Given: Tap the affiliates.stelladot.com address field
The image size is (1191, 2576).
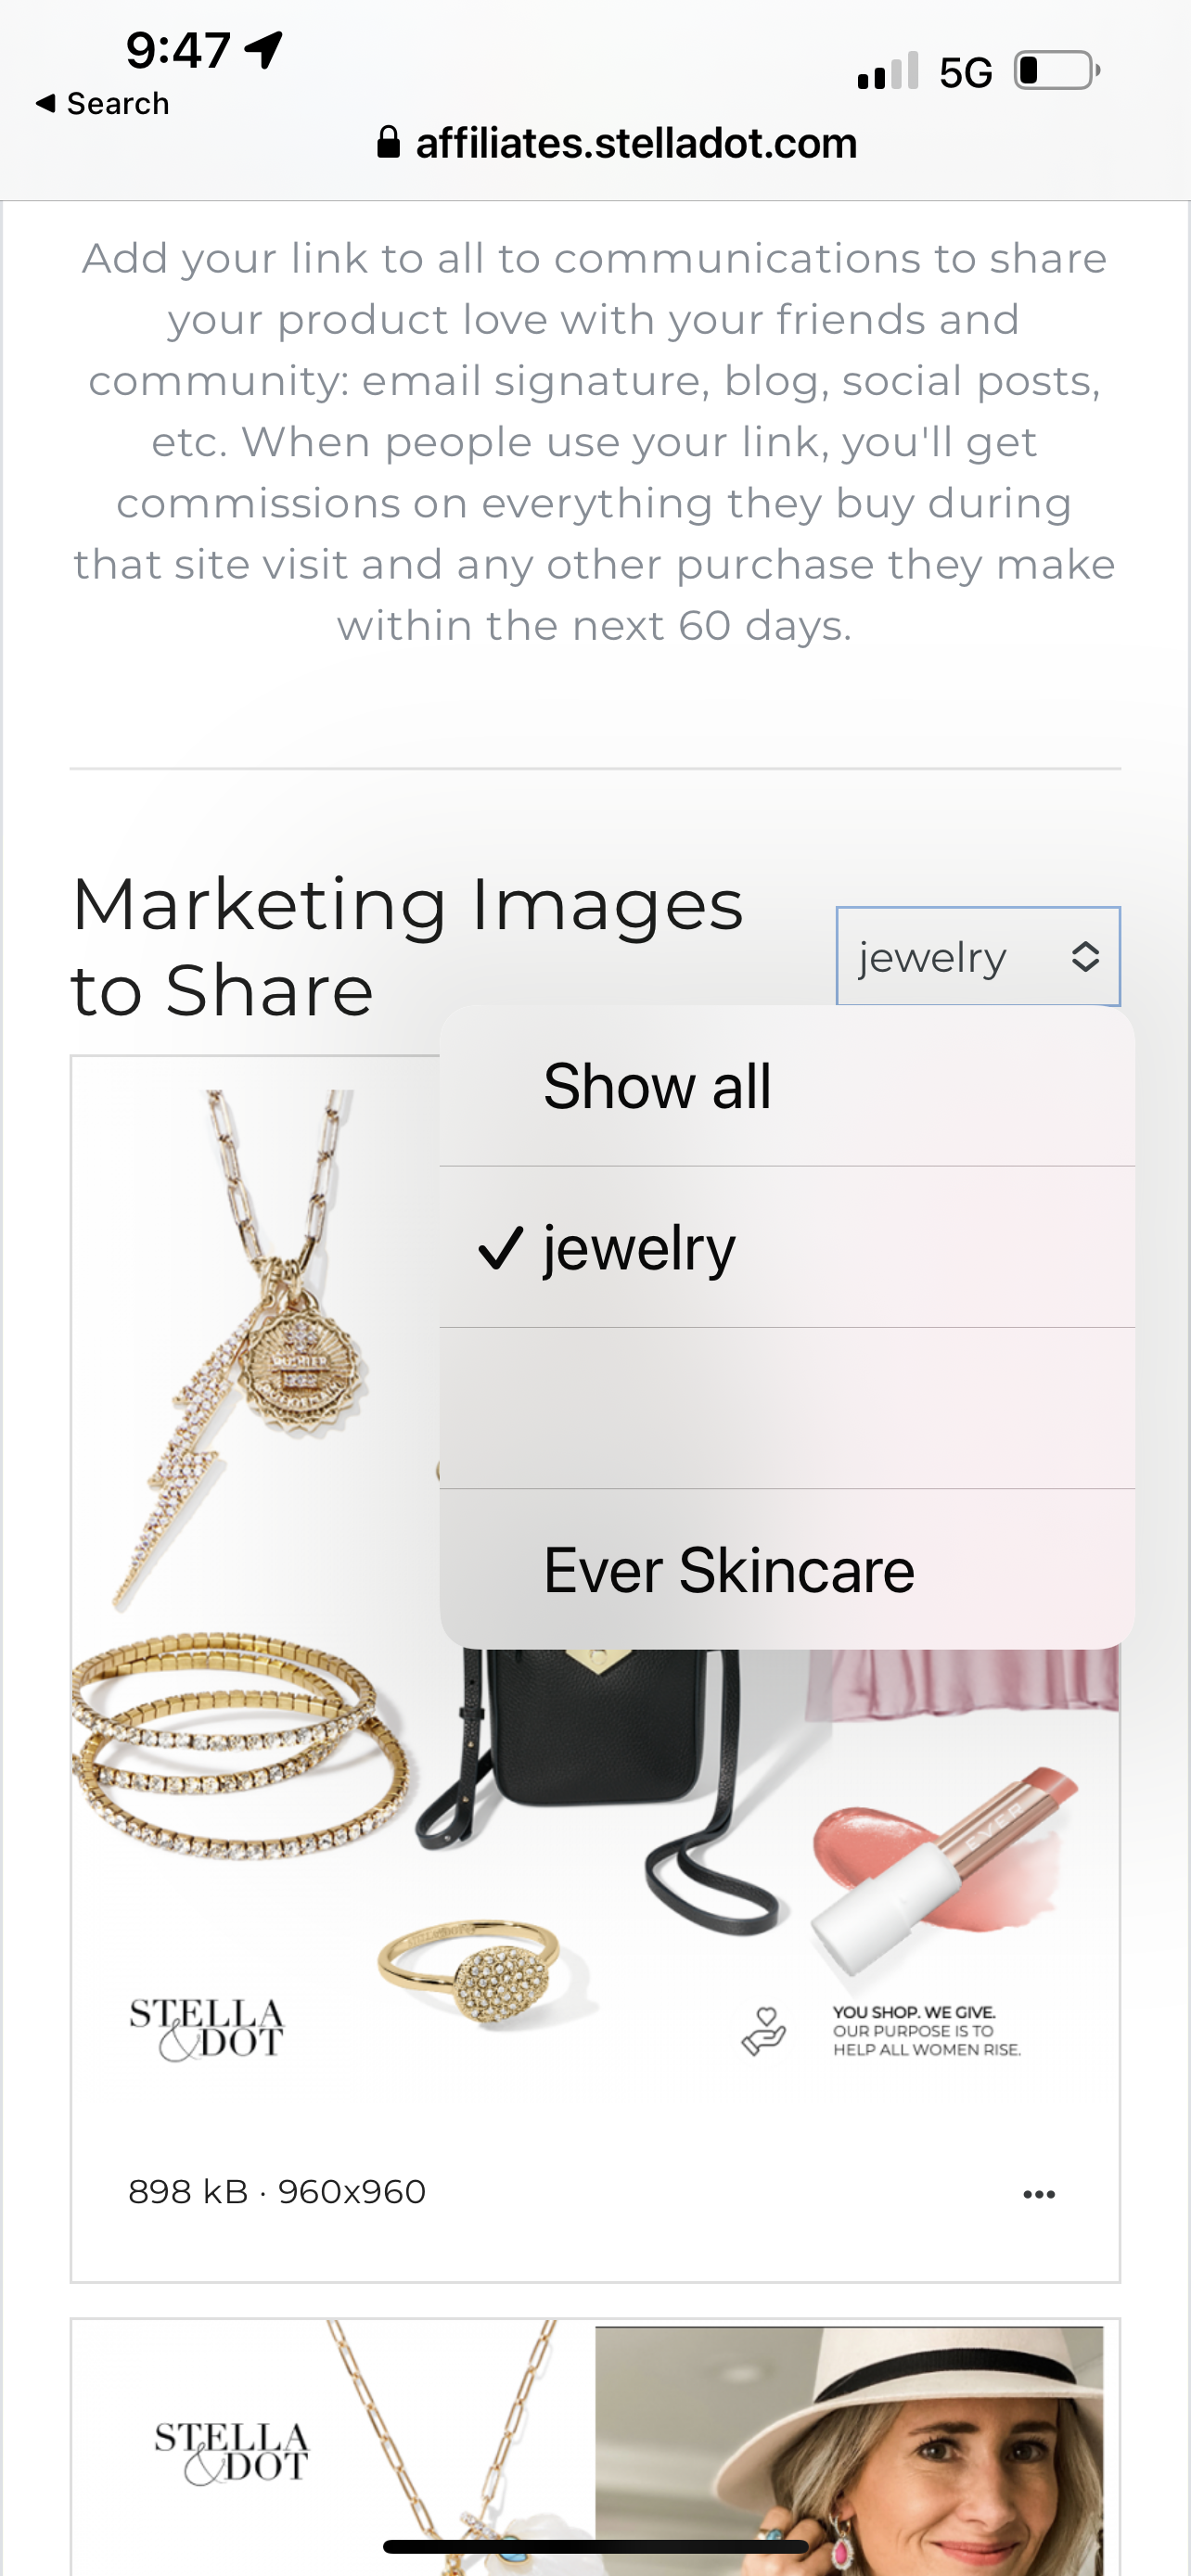Looking at the screenshot, I should [x=617, y=142].
